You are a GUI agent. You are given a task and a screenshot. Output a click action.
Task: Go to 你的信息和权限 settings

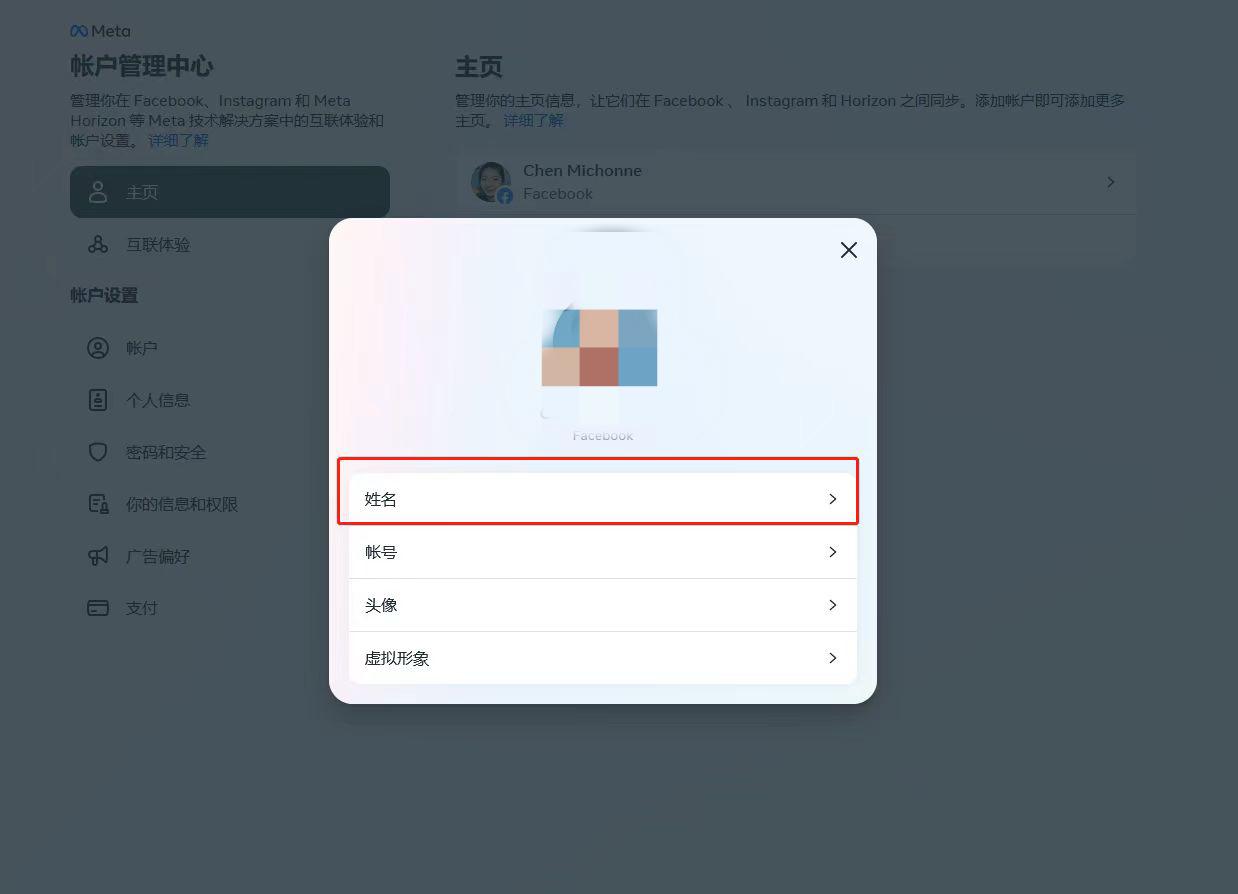coord(182,504)
